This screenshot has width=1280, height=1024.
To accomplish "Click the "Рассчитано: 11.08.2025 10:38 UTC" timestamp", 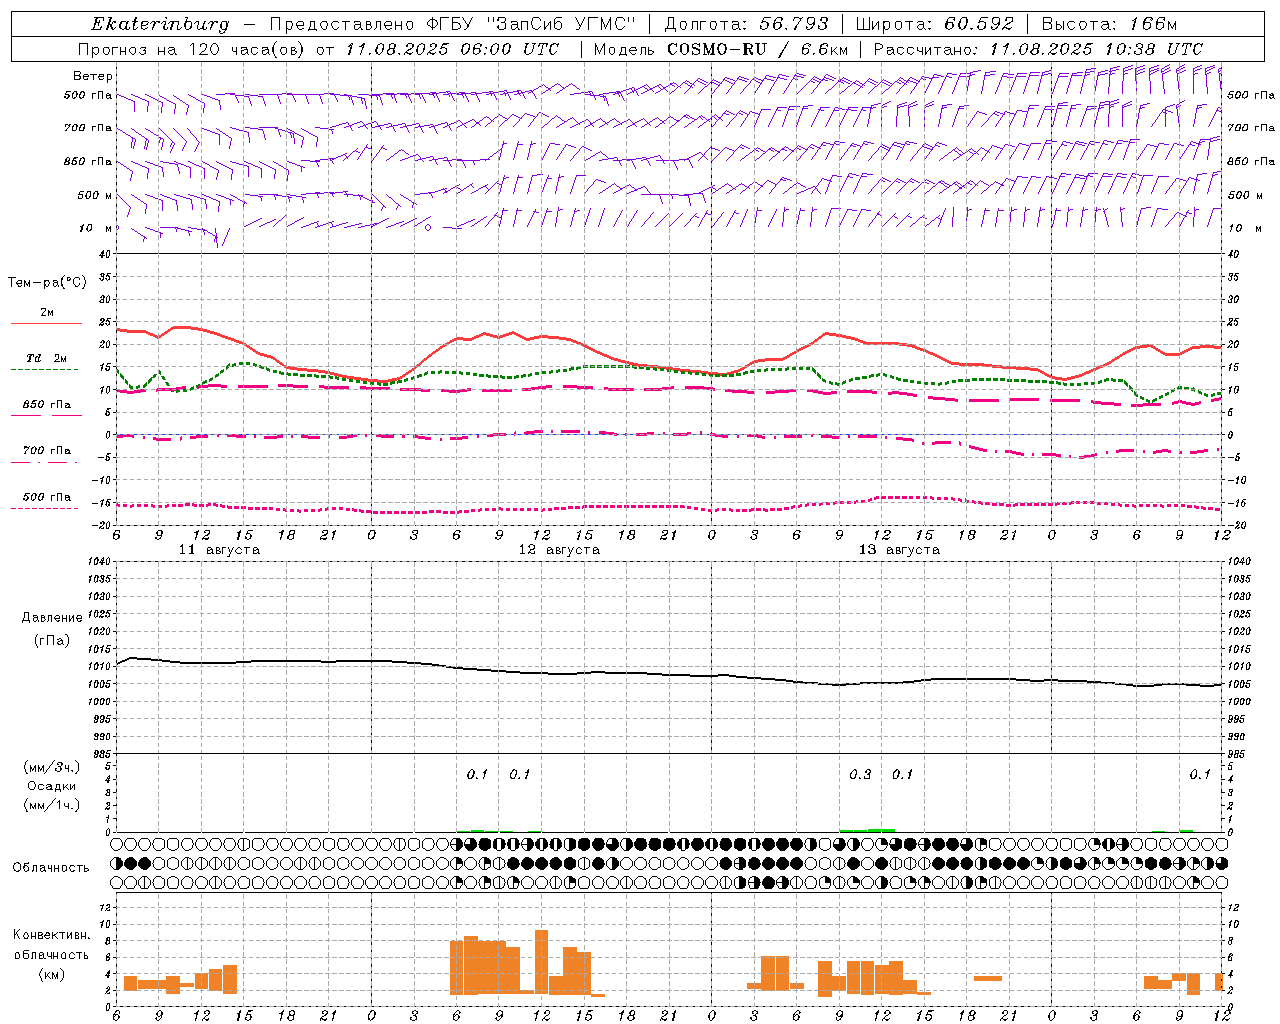I will point(1038,49).
